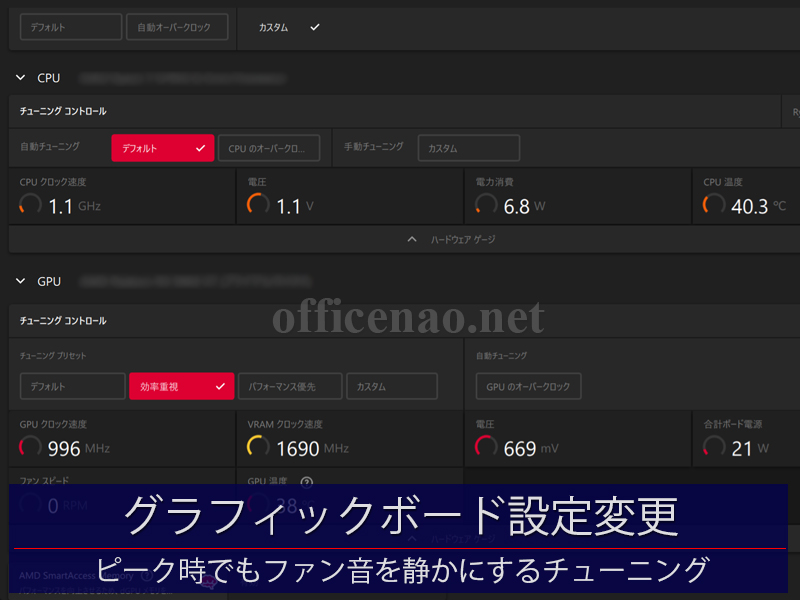Viewport: 800px width, 600px height.
Task: Select the 効率重視 GPU tuning preset
Action: coord(181,386)
